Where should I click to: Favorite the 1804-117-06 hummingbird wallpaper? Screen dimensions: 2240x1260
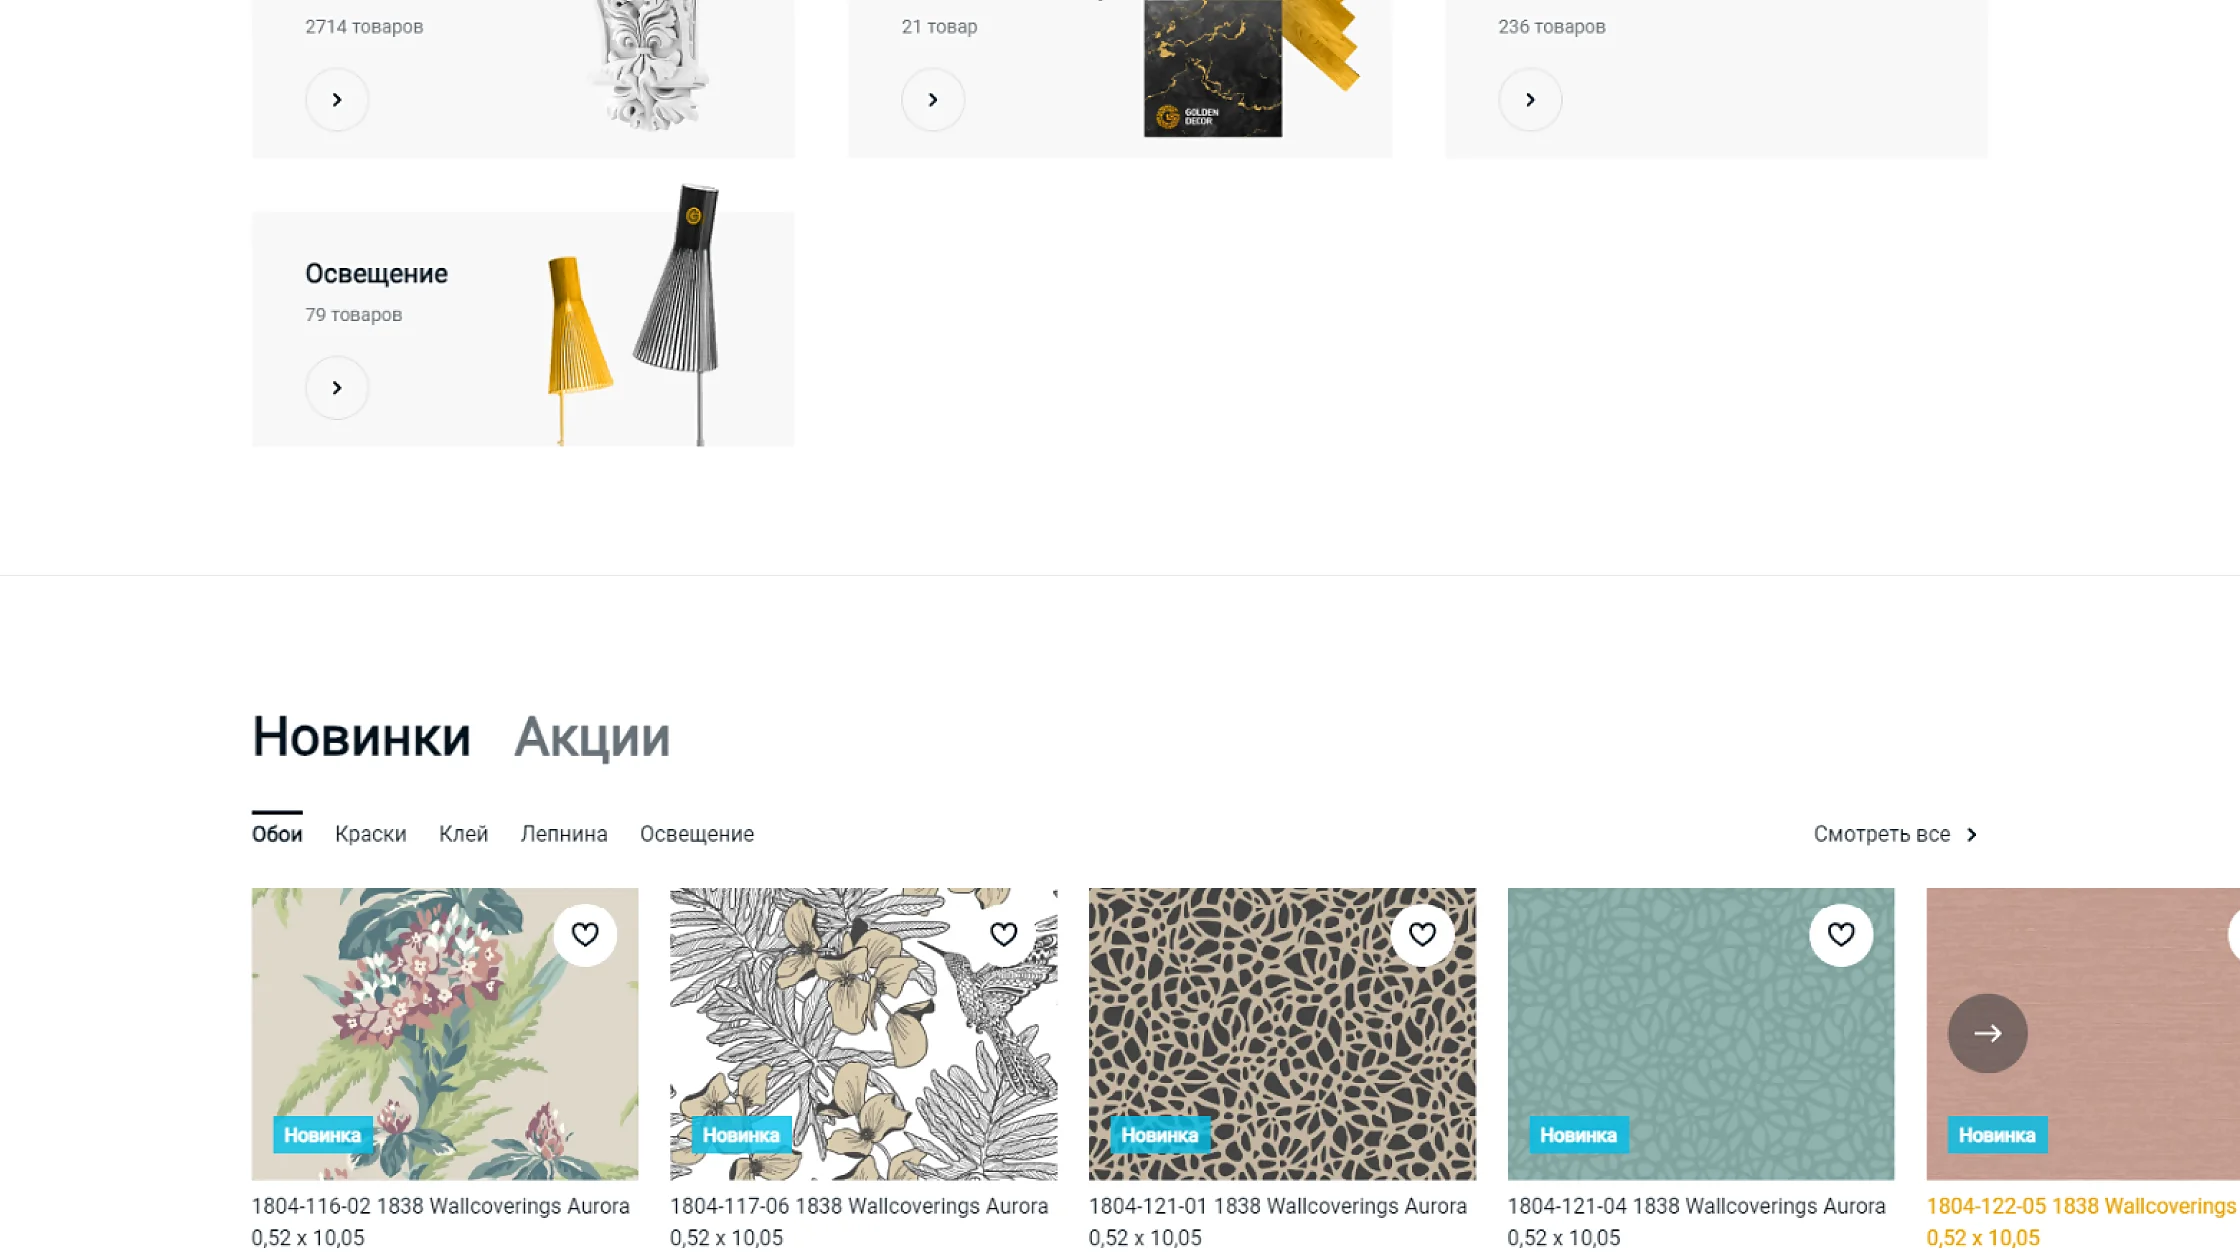click(x=1004, y=934)
